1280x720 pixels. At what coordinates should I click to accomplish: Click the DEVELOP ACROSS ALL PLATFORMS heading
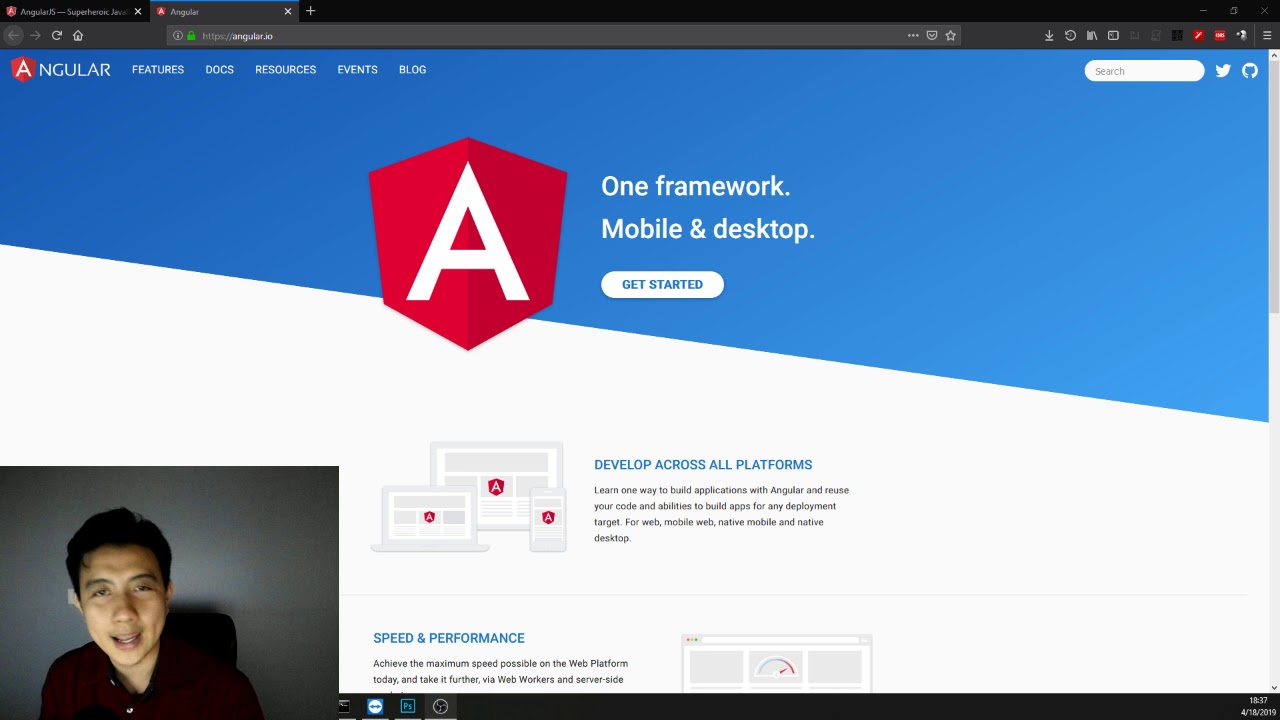pyautogui.click(x=703, y=465)
